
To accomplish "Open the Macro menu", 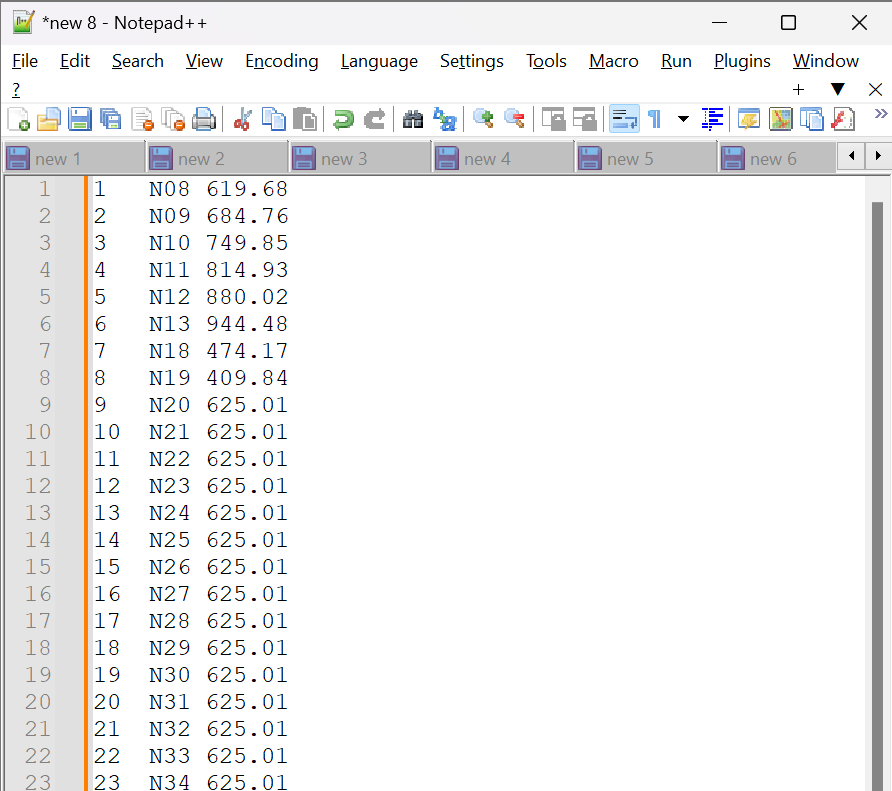I will point(614,61).
